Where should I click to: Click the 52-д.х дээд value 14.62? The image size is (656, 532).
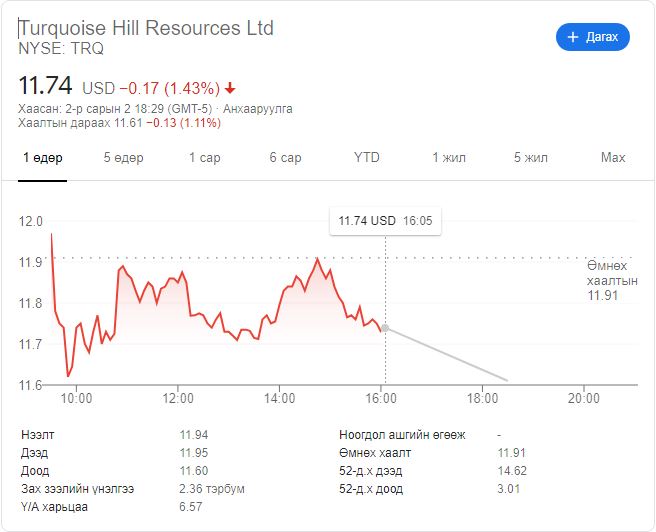(x=512, y=471)
